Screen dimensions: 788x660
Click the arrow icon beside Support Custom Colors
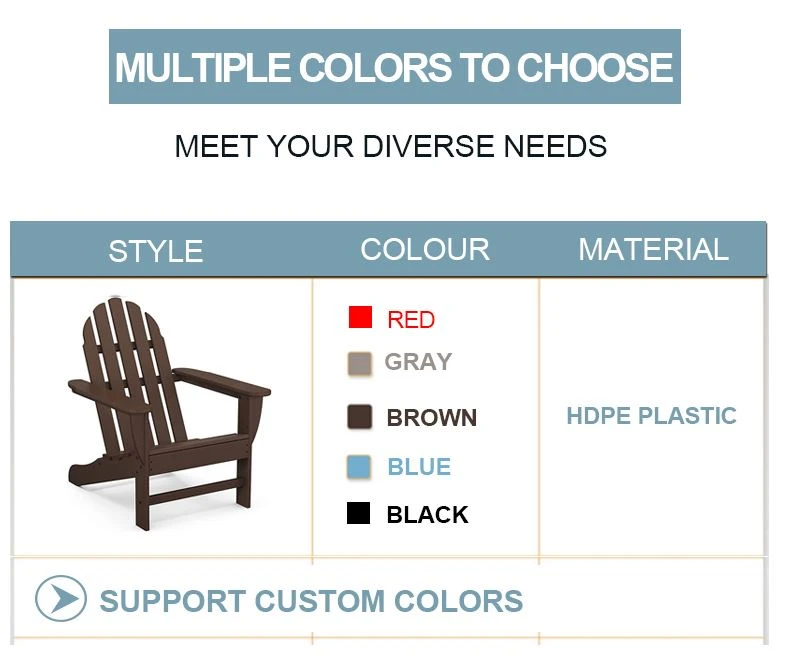(61, 599)
